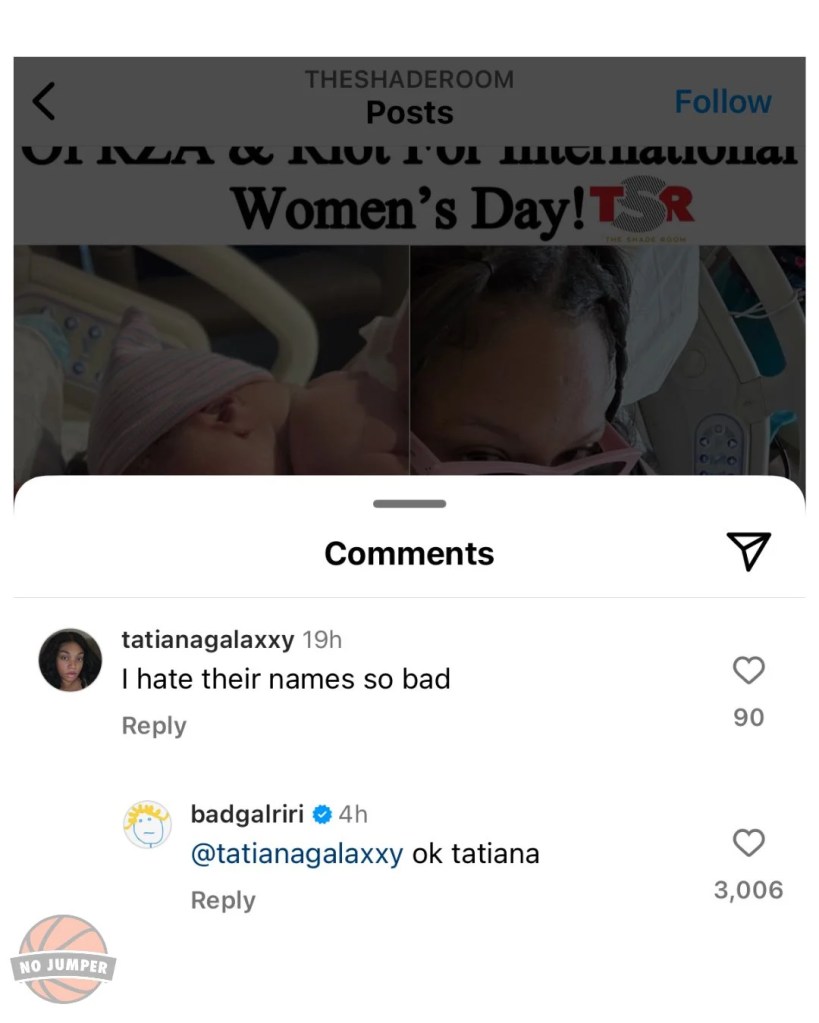This screenshot has width=819, height=1023.
Task: Reply to badgalriri's comment
Action: click(x=223, y=900)
